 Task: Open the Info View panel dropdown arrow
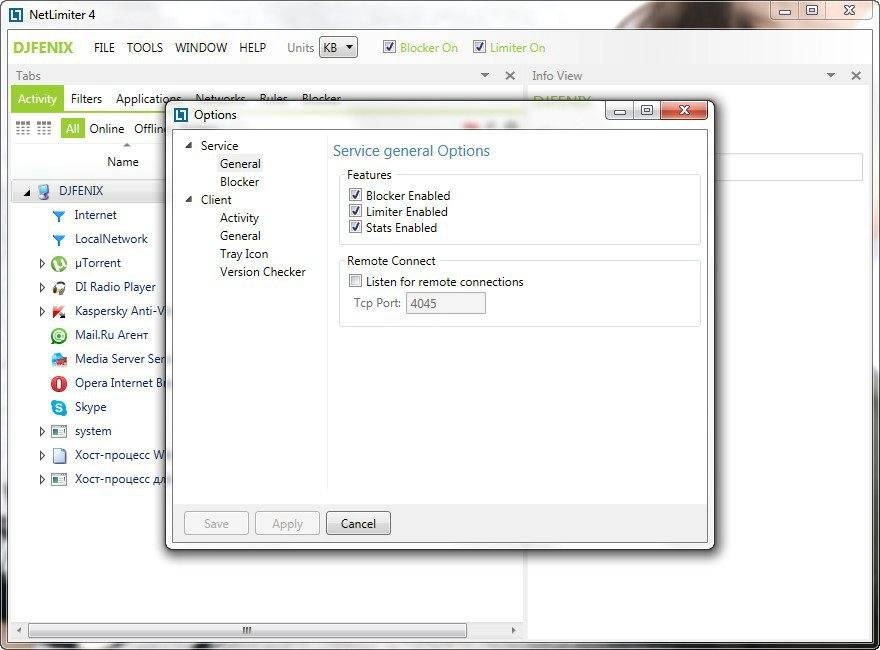[831, 75]
